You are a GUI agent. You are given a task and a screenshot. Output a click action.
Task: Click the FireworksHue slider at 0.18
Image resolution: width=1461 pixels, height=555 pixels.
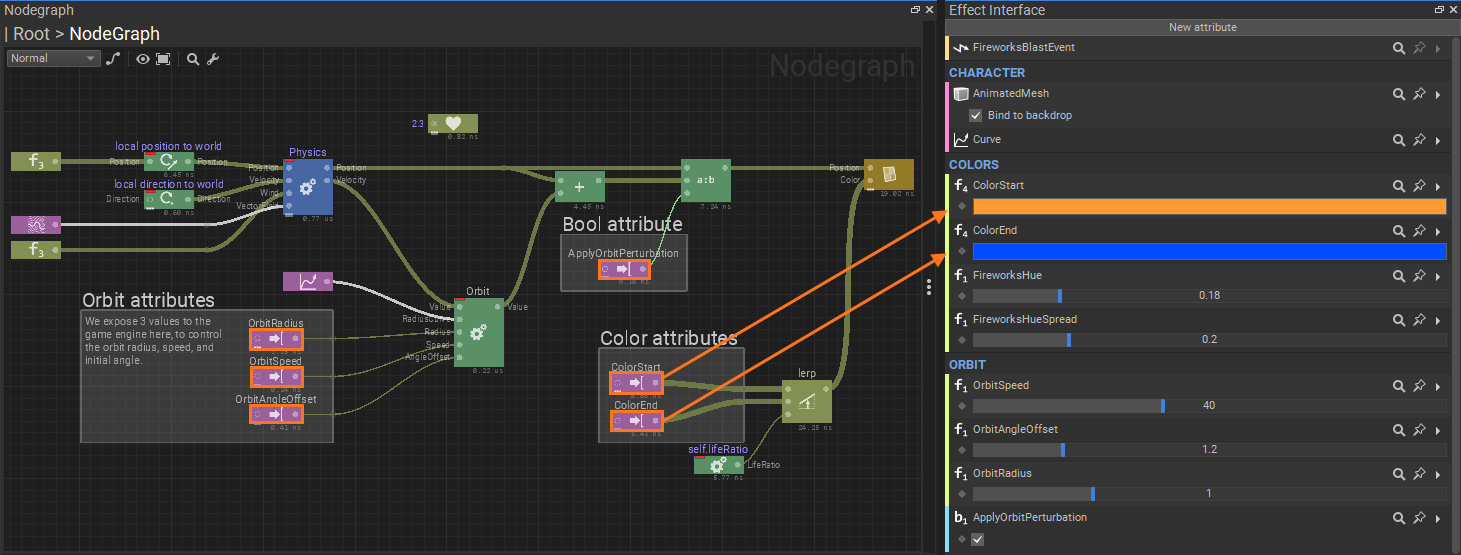pyautogui.click(x=1209, y=296)
